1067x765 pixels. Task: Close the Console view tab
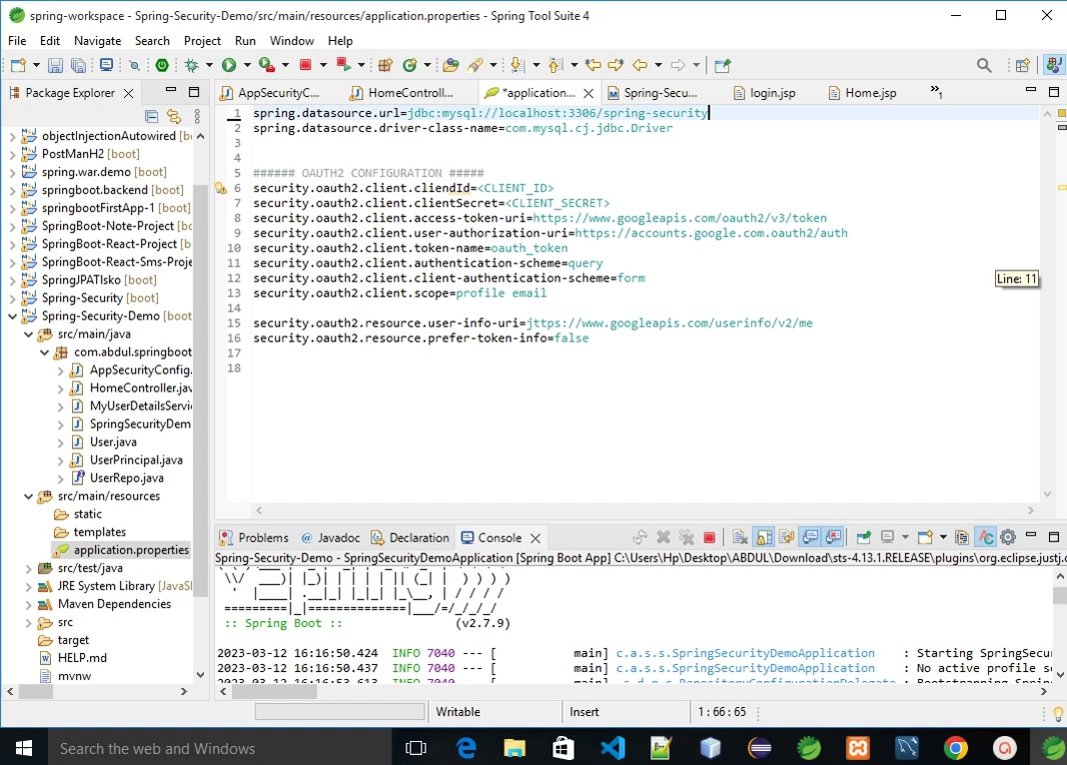point(536,538)
